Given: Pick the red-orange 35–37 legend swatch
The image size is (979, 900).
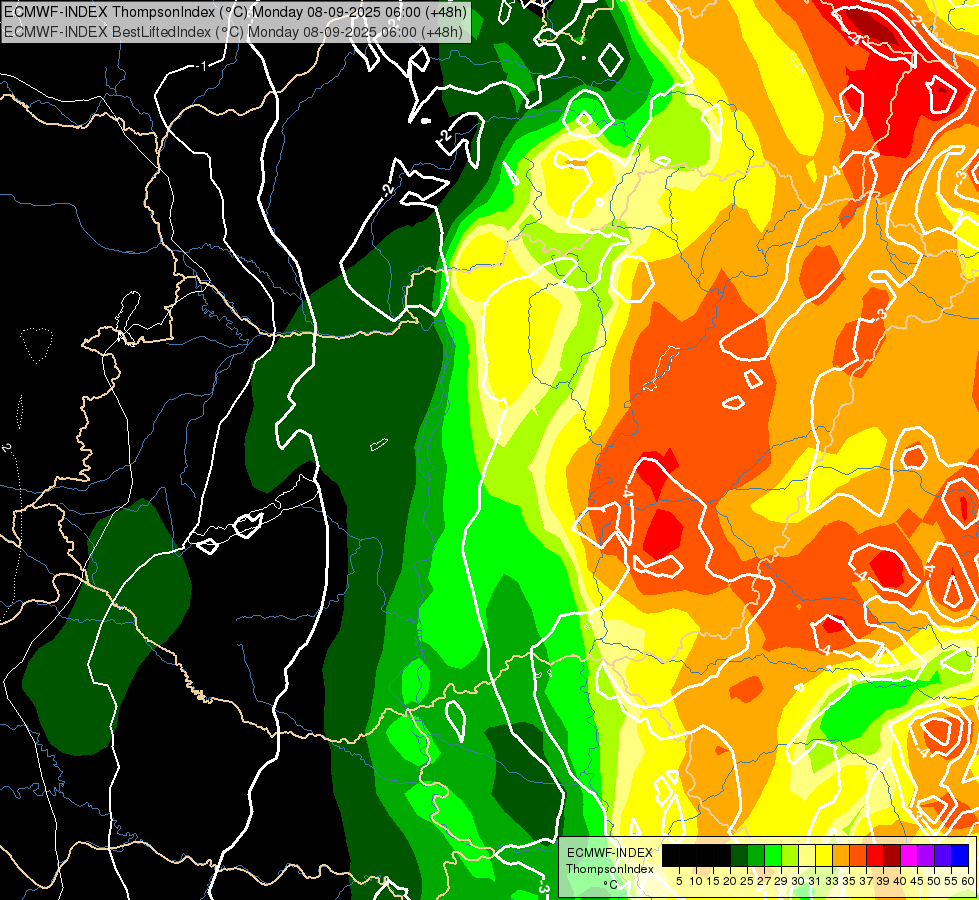Looking at the screenshot, I should click(x=858, y=855).
